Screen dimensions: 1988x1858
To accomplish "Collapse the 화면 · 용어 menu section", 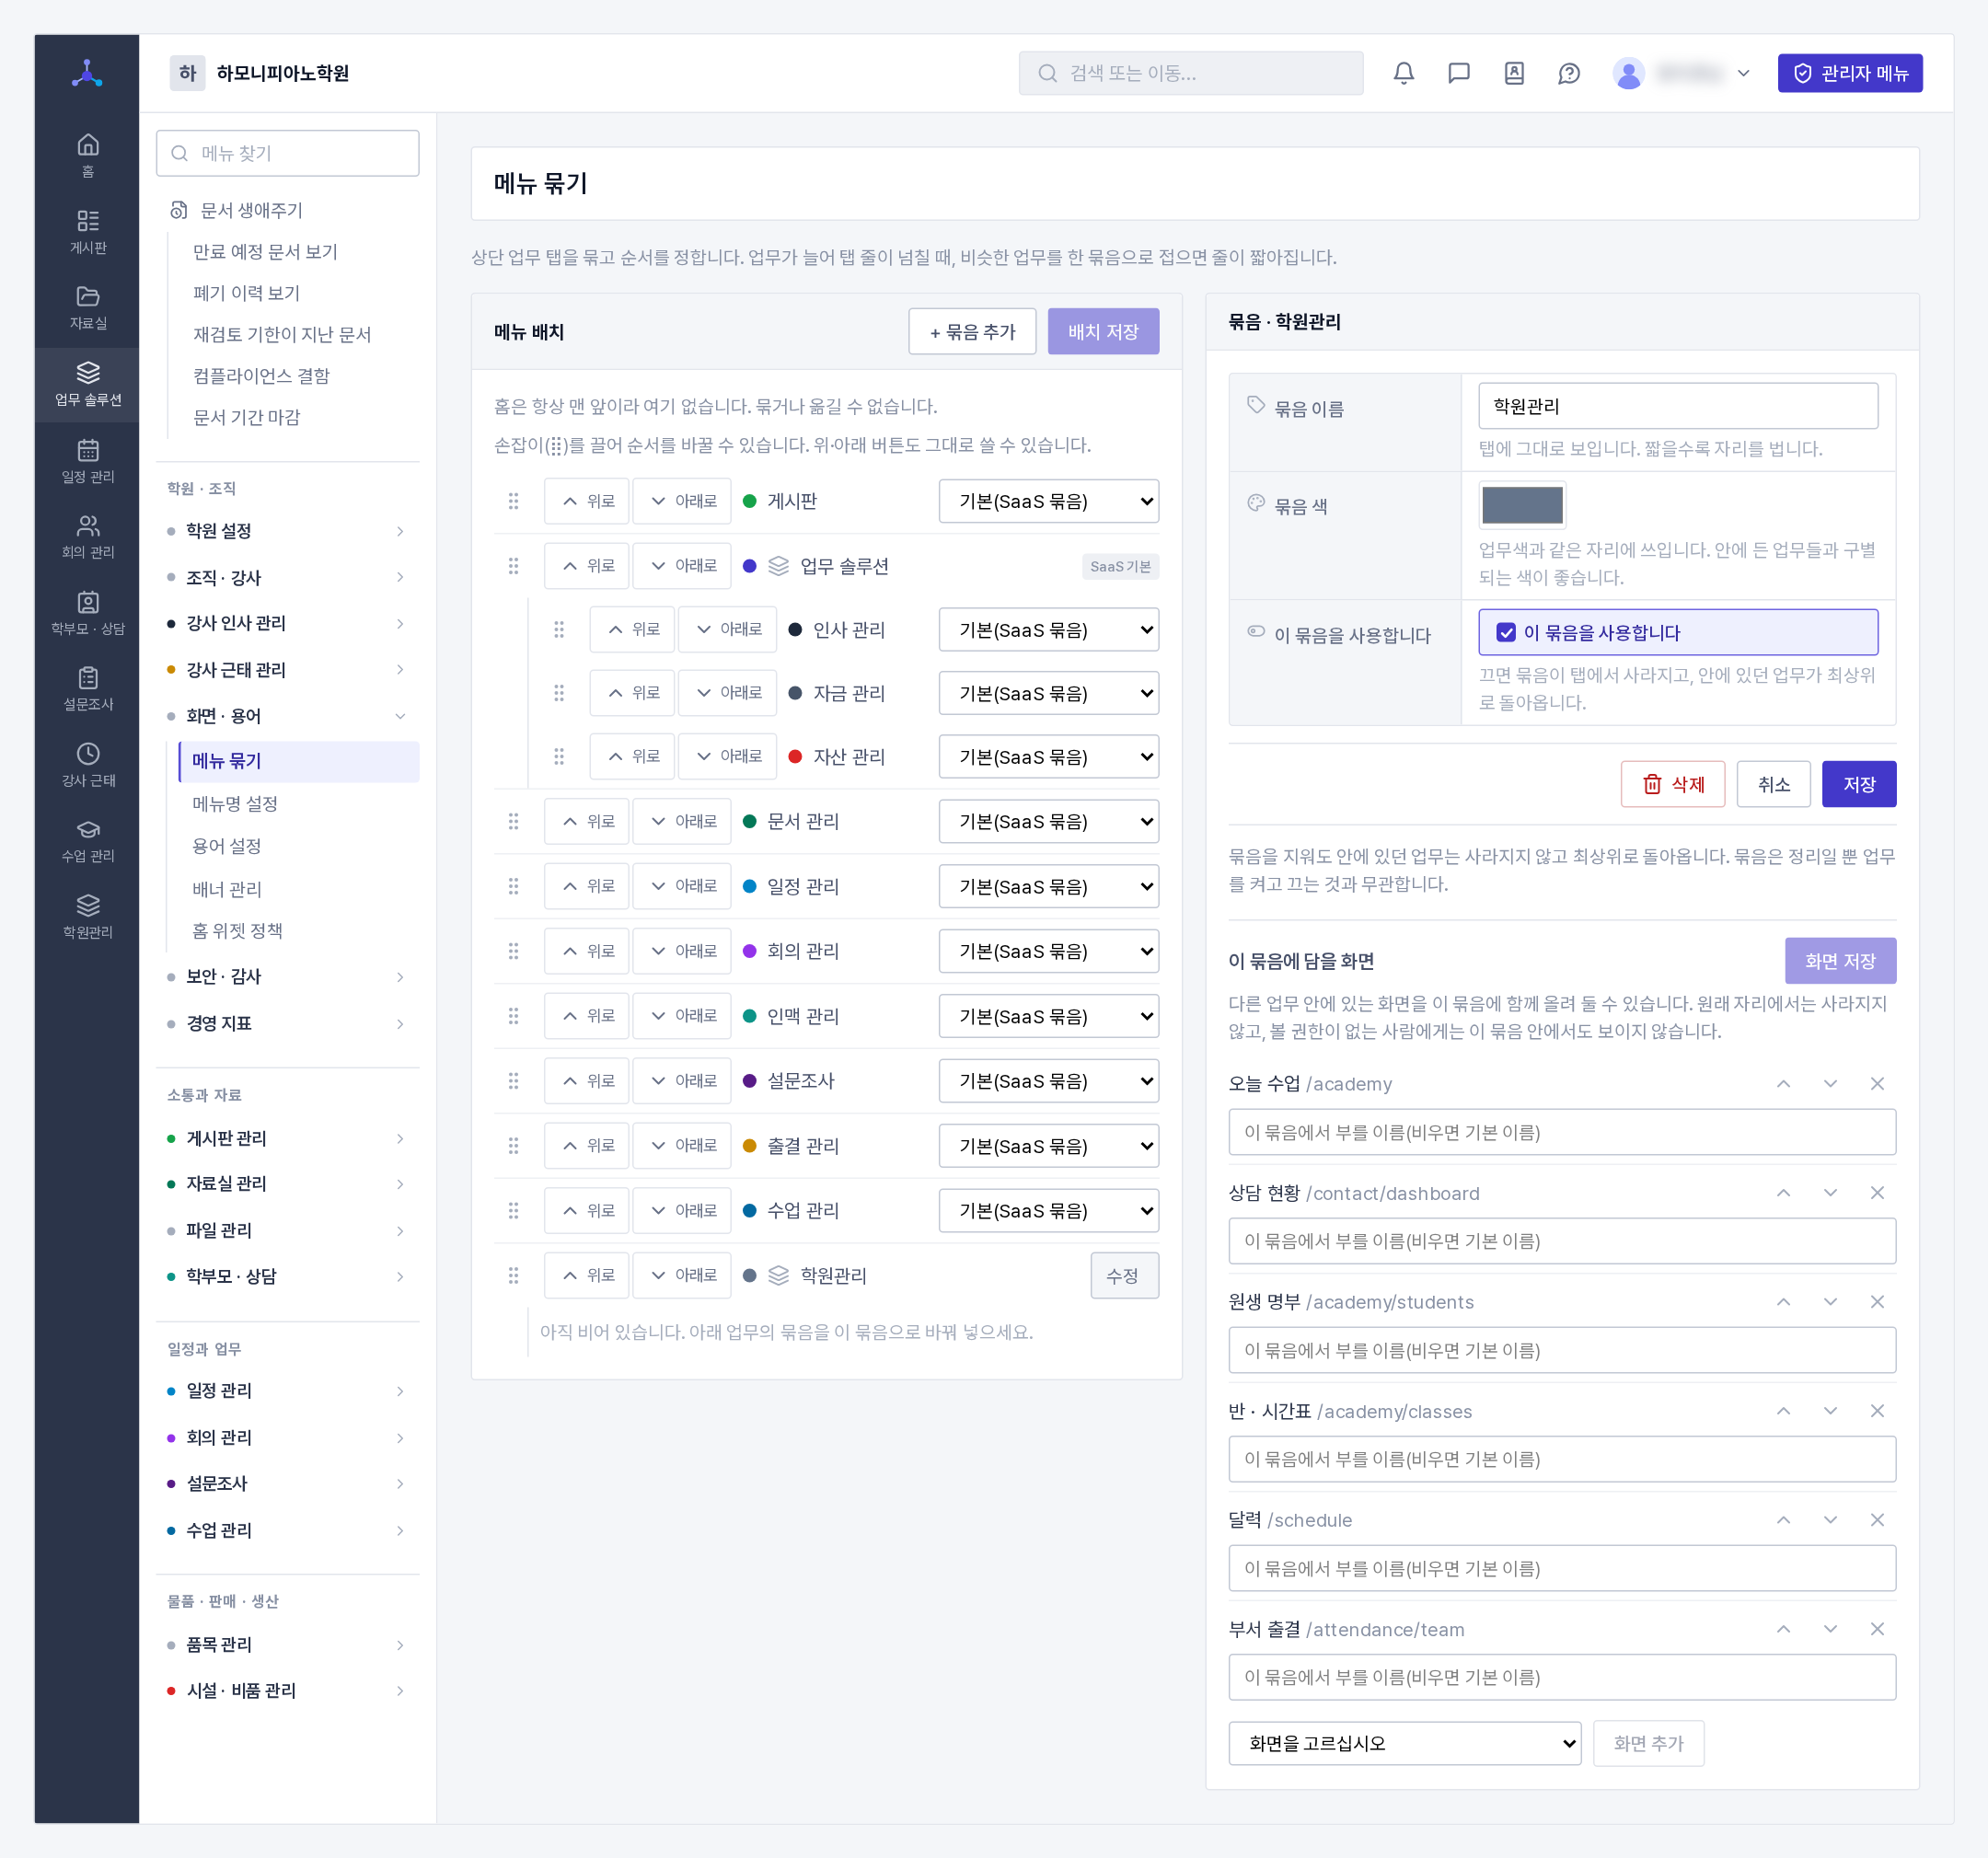I will [x=287, y=716].
